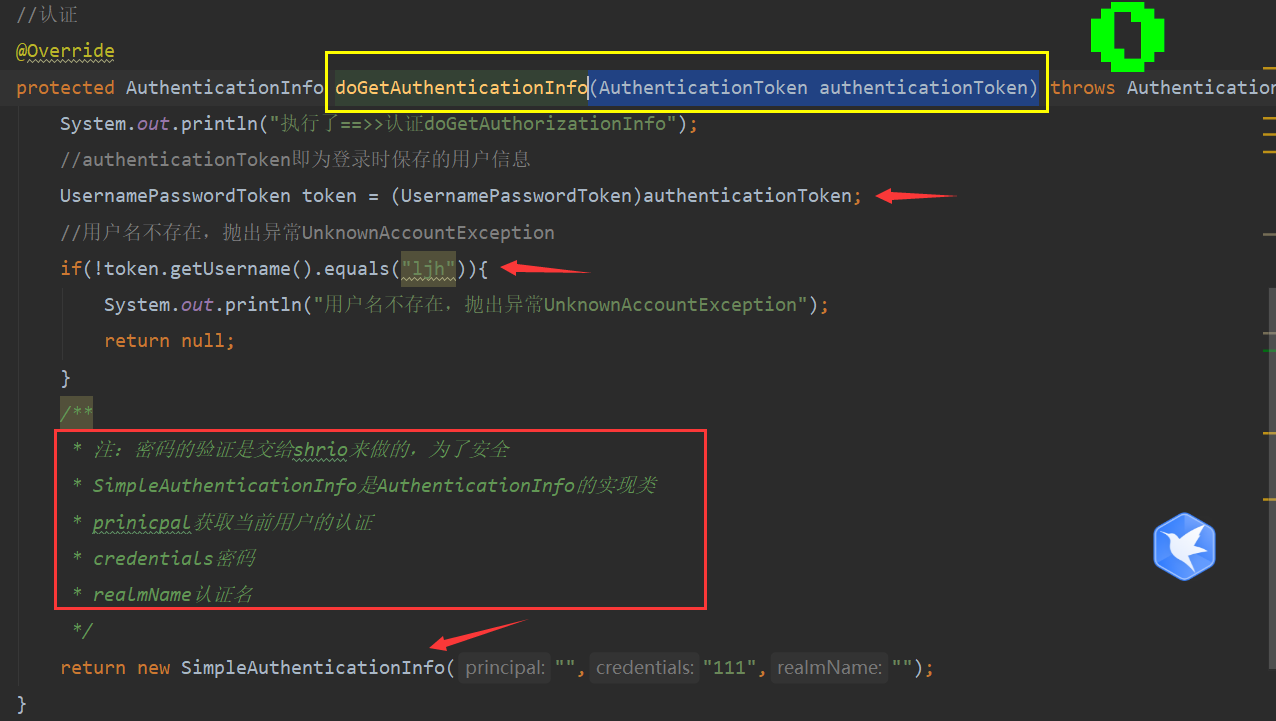Click the "111" password string
Image resolution: width=1276 pixels, height=721 pixels.
pyautogui.click(x=729, y=667)
